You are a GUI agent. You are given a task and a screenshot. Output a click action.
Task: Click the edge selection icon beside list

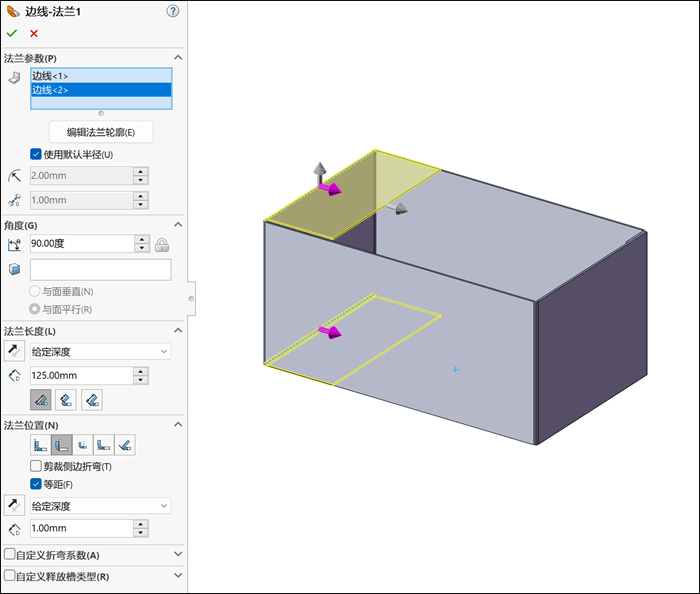pos(14,78)
